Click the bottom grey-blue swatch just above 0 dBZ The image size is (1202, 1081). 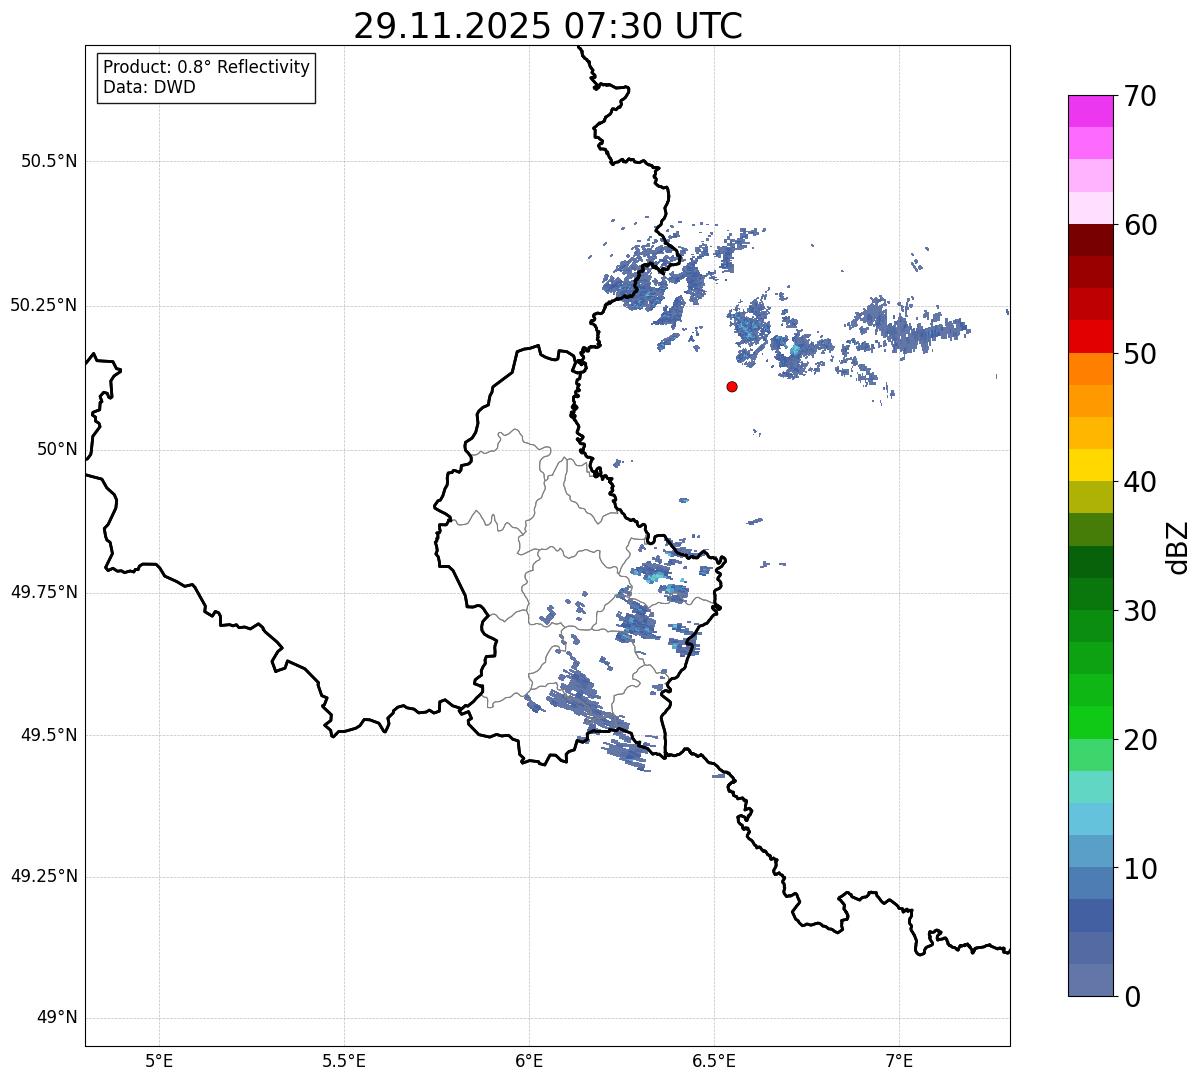click(x=1090, y=980)
